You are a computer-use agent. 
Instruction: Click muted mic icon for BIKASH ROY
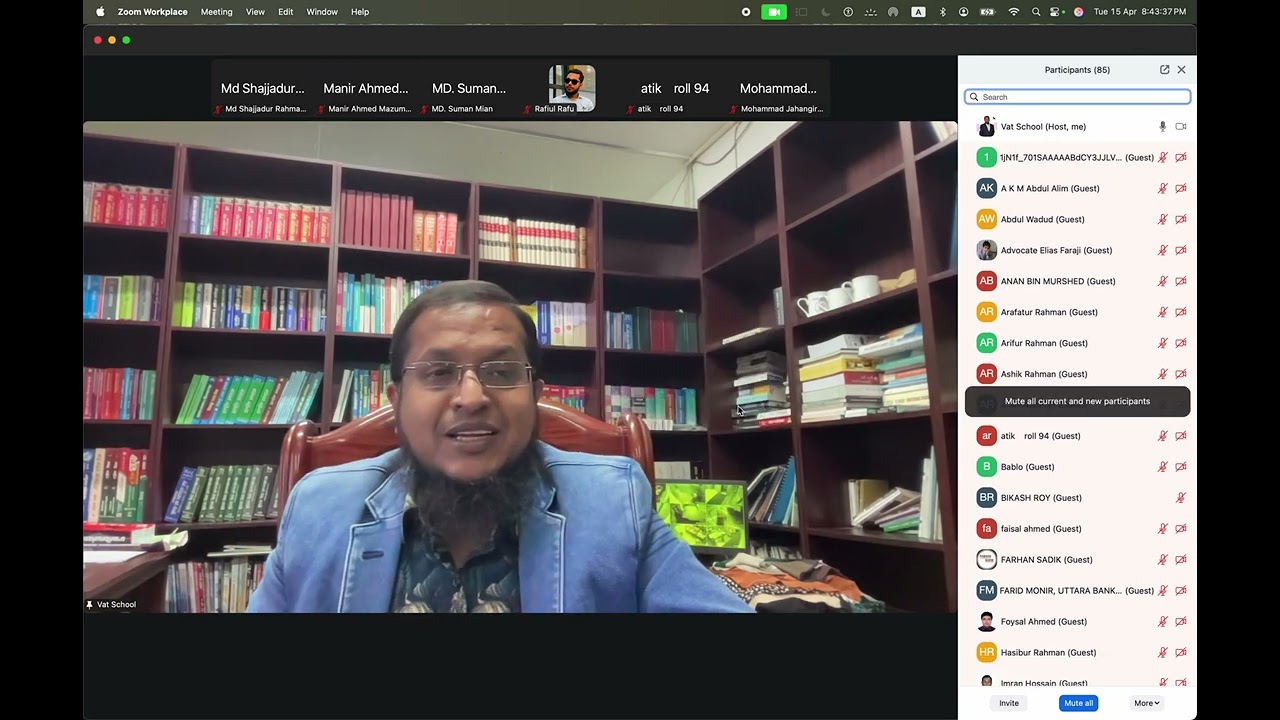pos(1181,498)
